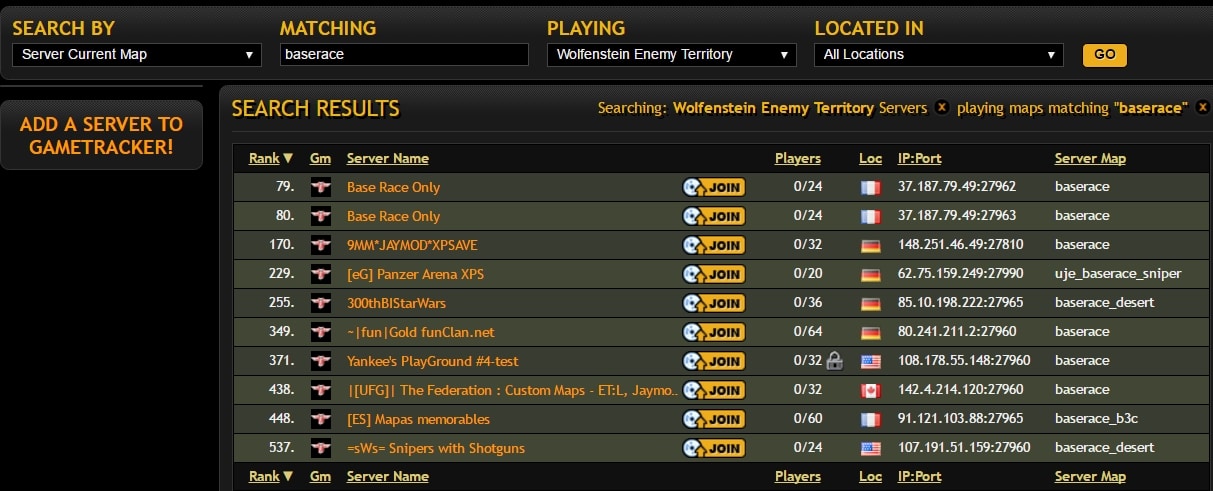Open rank 80 Base Race Only server page
The height and width of the screenshot is (491, 1213).
393,216
